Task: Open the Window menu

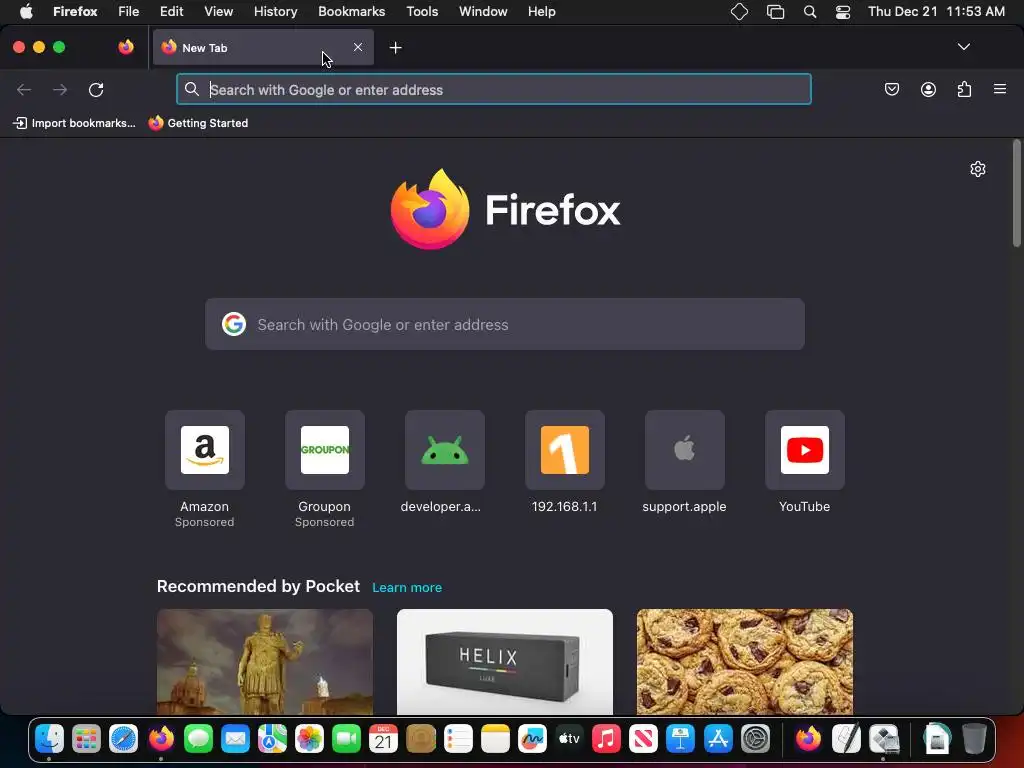Action: 483,11
